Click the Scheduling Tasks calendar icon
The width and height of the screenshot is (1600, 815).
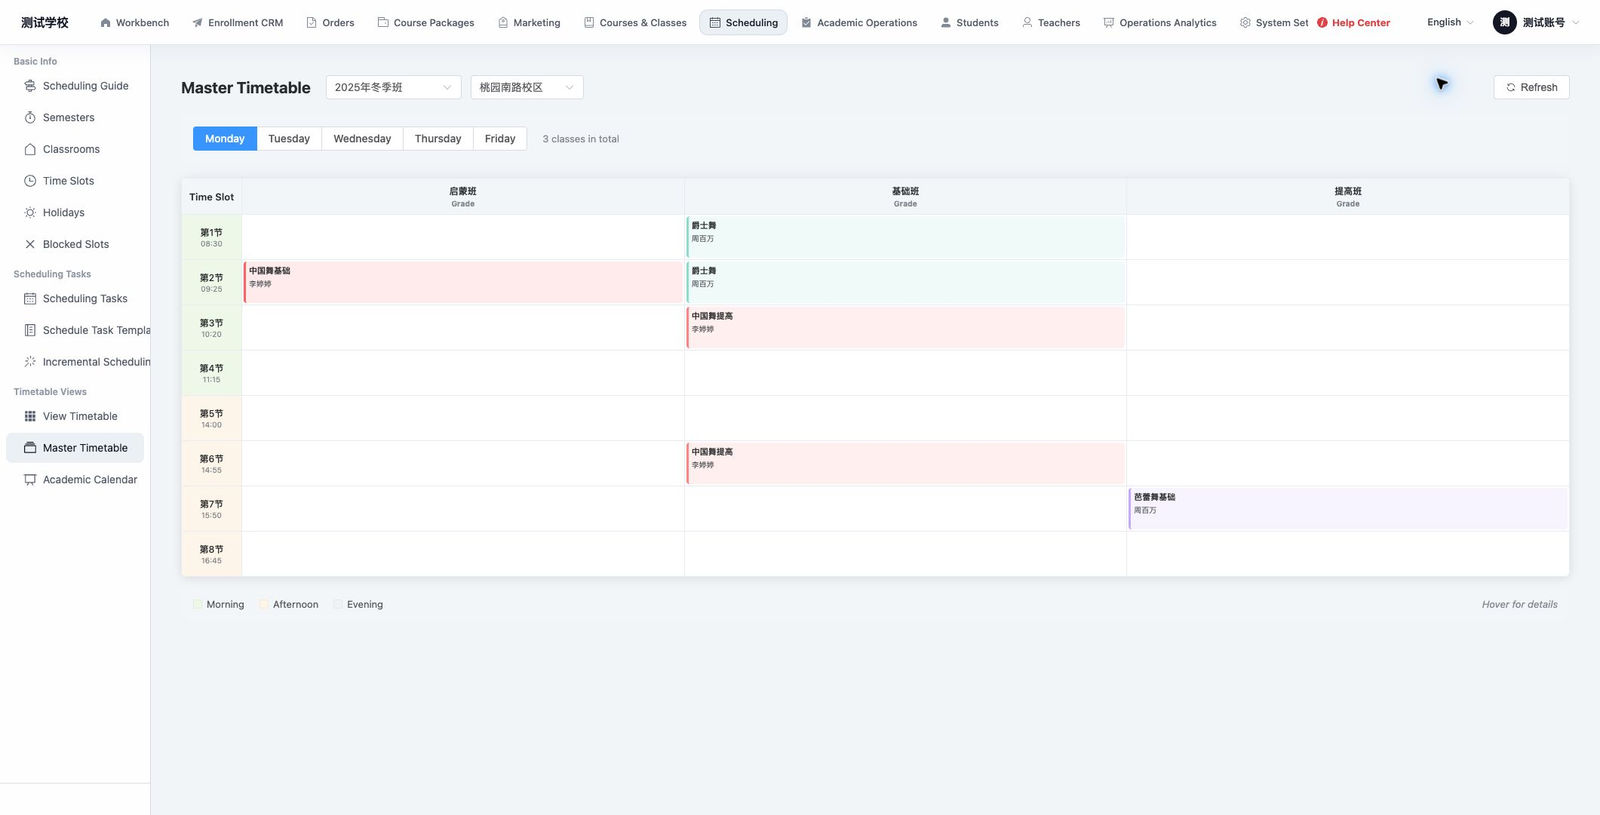pyautogui.click(x=30, y=298)
